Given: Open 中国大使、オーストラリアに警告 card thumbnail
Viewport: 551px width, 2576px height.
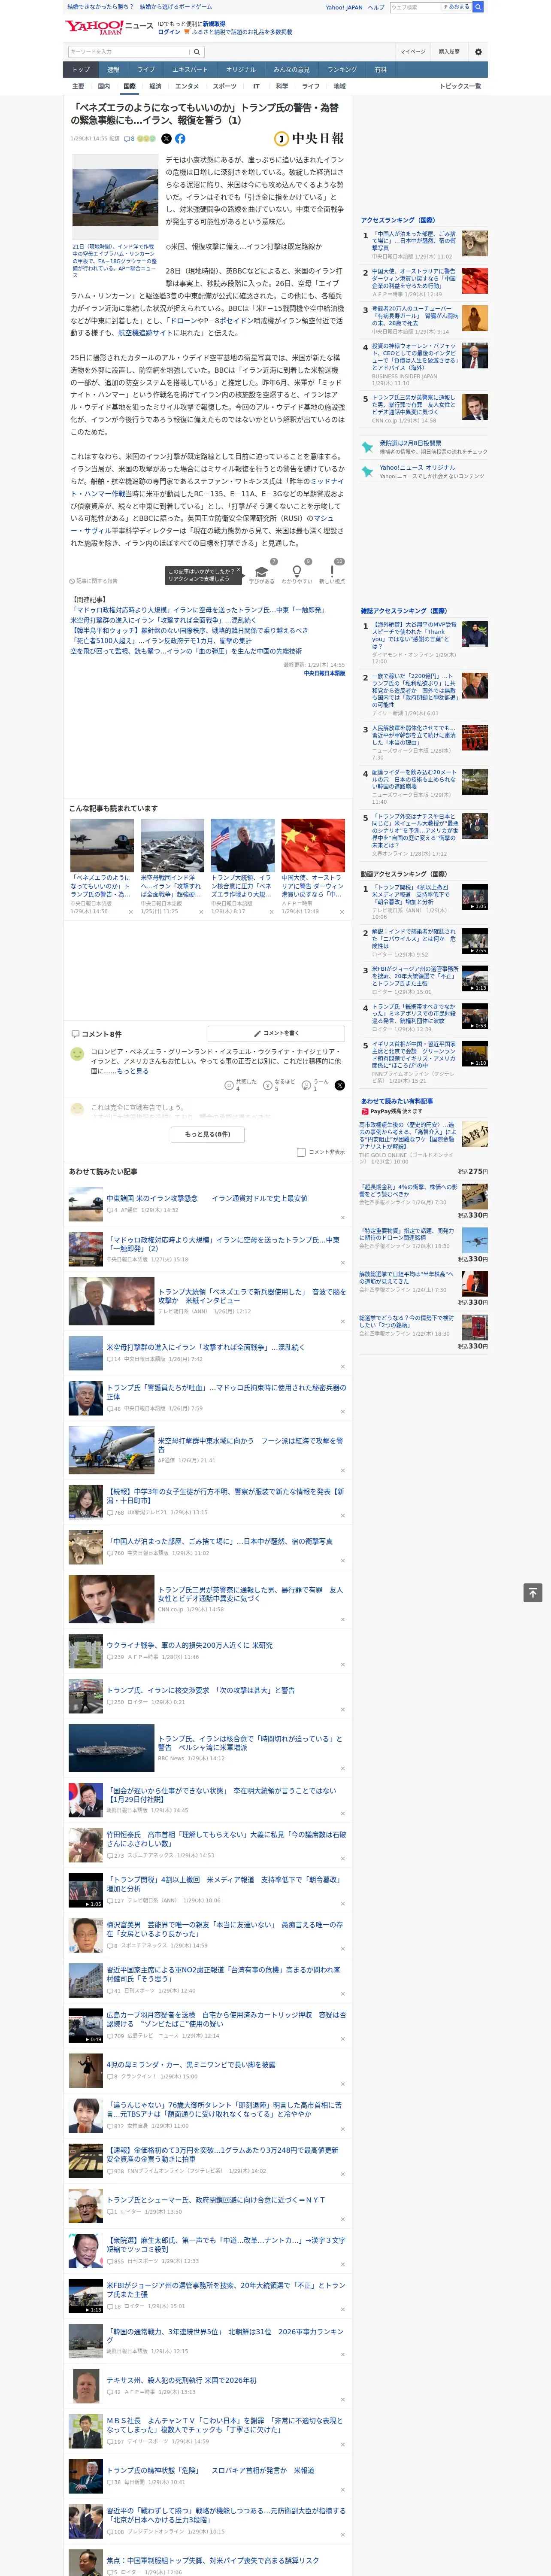Looking at the screenshot, I should 313,846.
